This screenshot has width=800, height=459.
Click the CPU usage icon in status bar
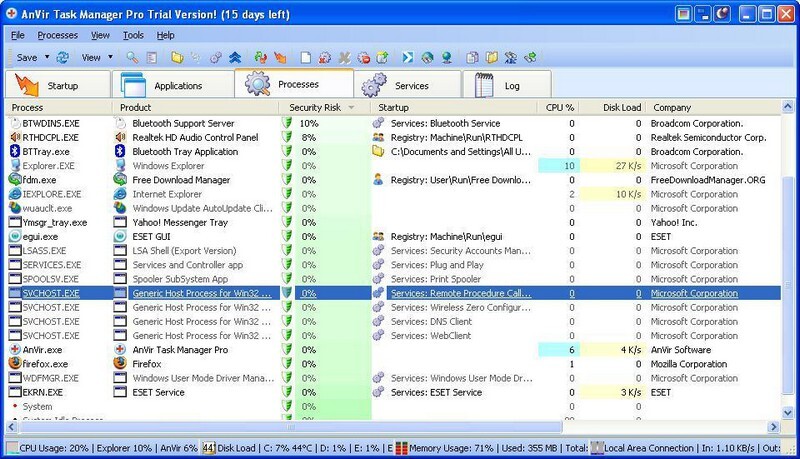click(x=13, y=448)
